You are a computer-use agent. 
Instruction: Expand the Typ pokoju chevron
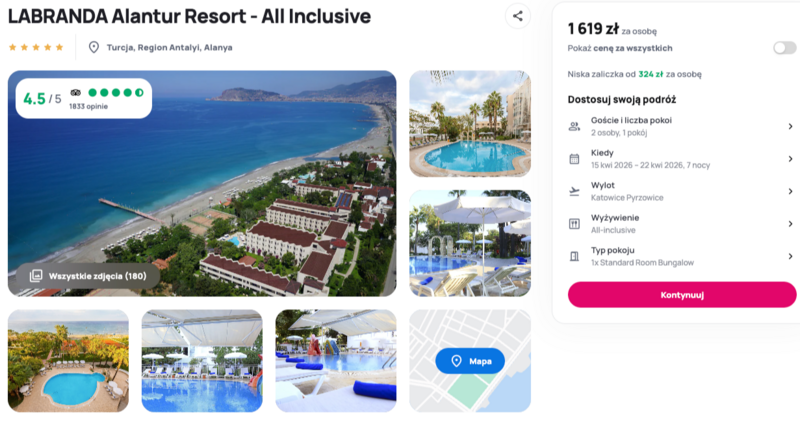790,256
